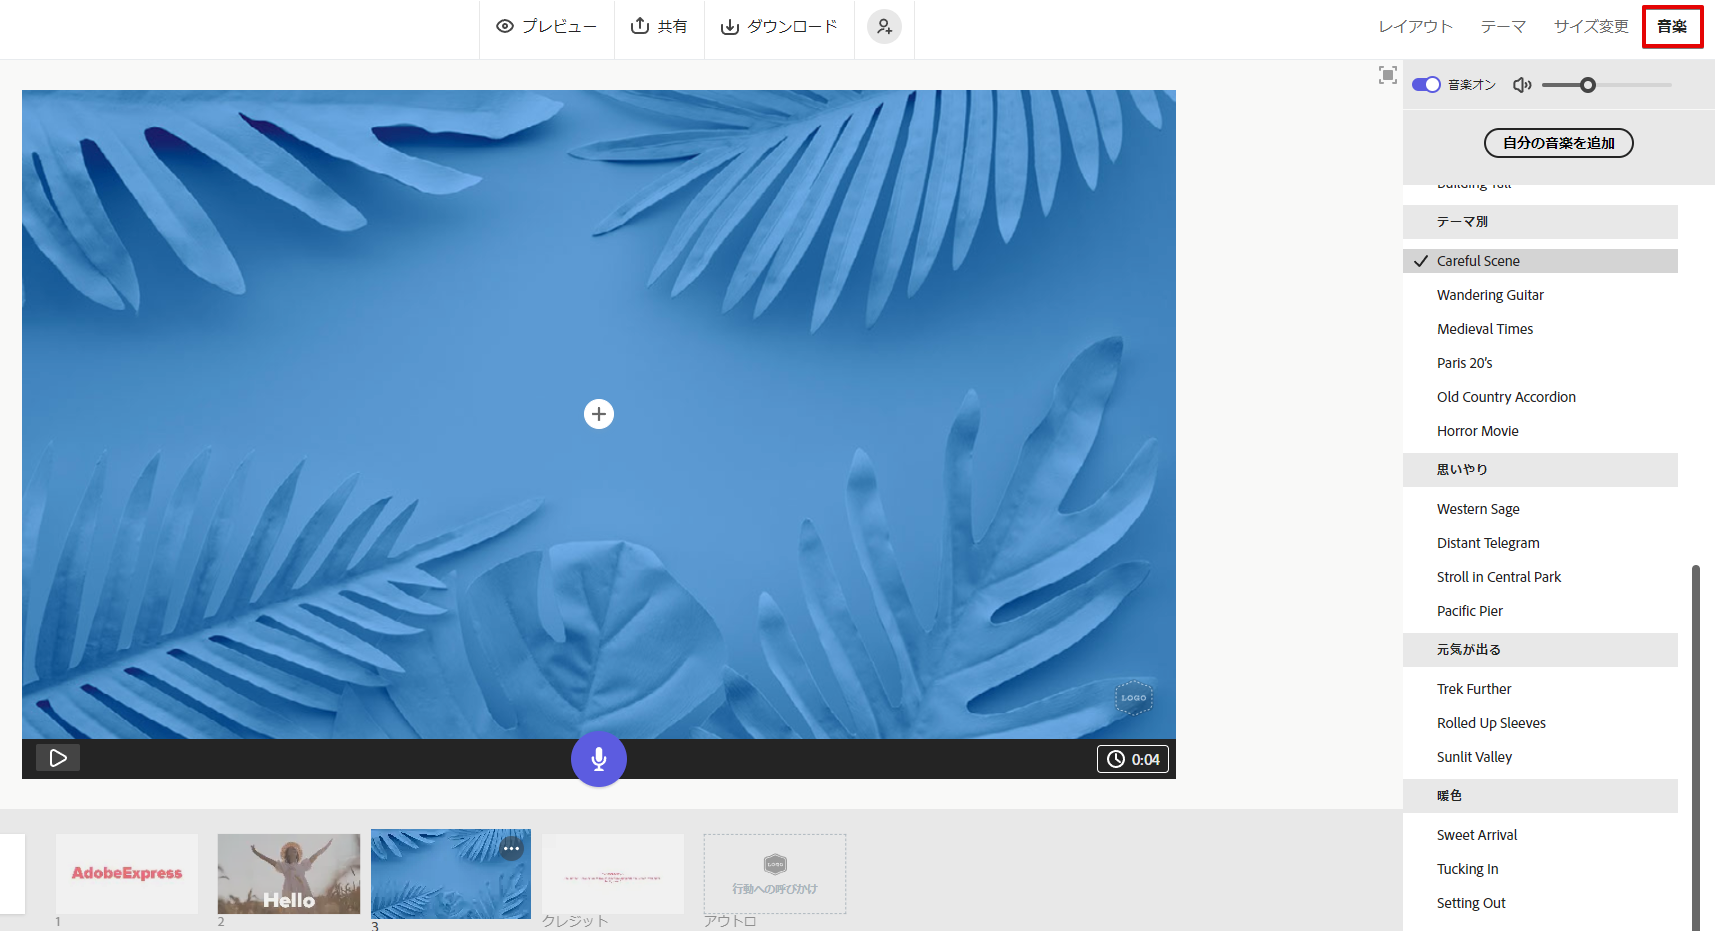Click the preview eye icon
Image resolution: width=1715 pixels, height=931 pixels.
(506, 26)
